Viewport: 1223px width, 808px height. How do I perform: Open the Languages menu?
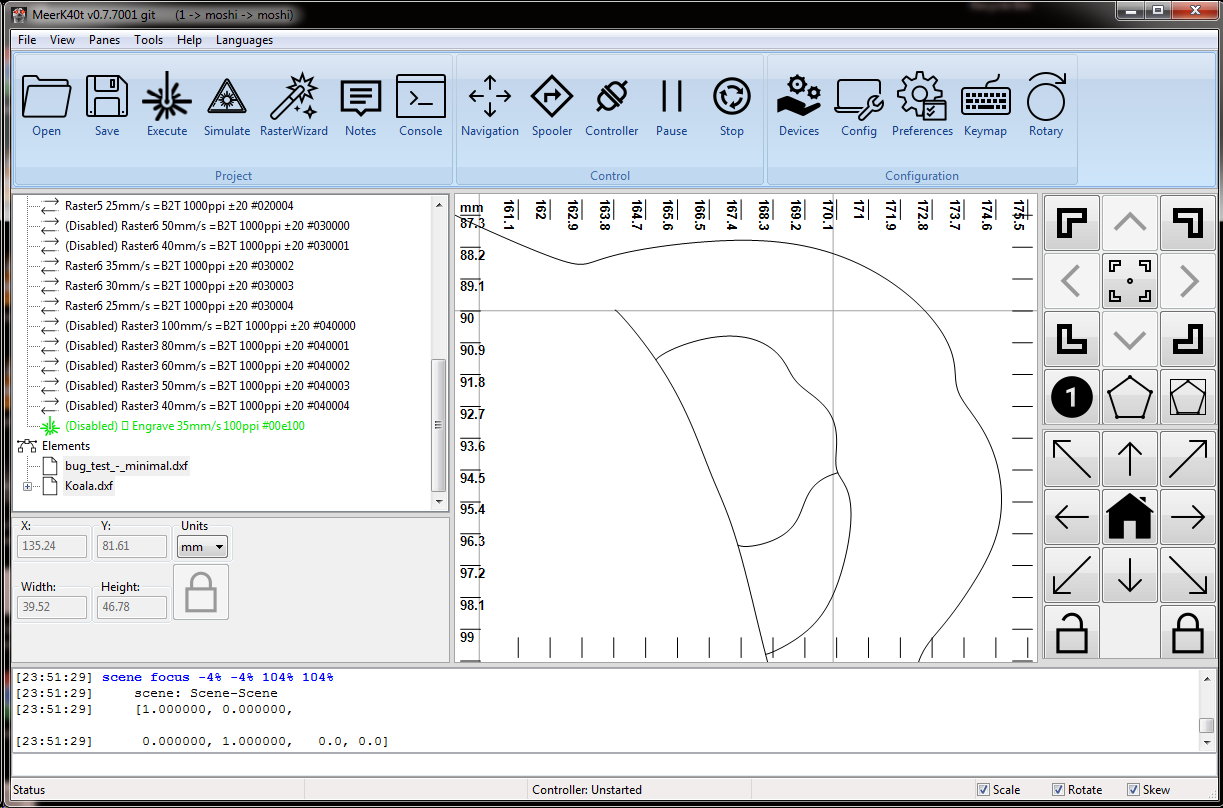(x=244, y=40)
